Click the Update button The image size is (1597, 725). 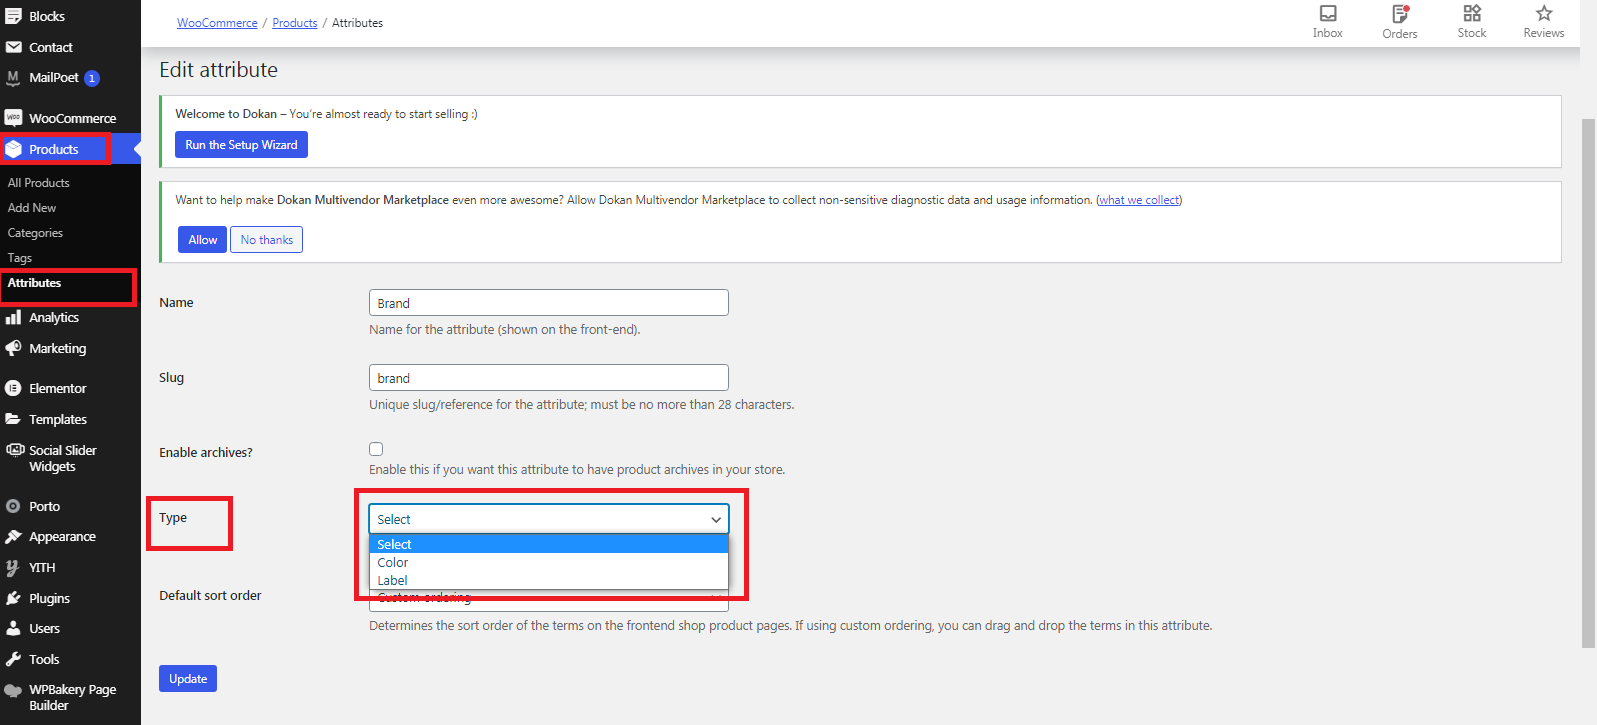[188, 679]
